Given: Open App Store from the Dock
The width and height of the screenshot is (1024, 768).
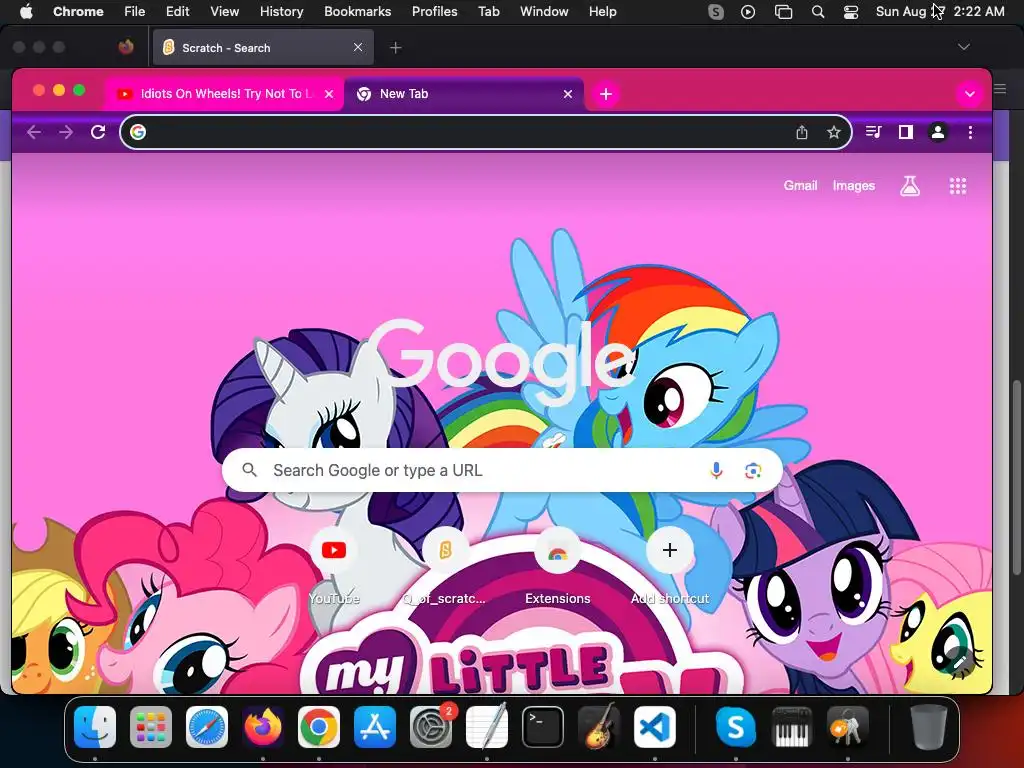Looking at the screenshot, I should (x=375, y=727).
